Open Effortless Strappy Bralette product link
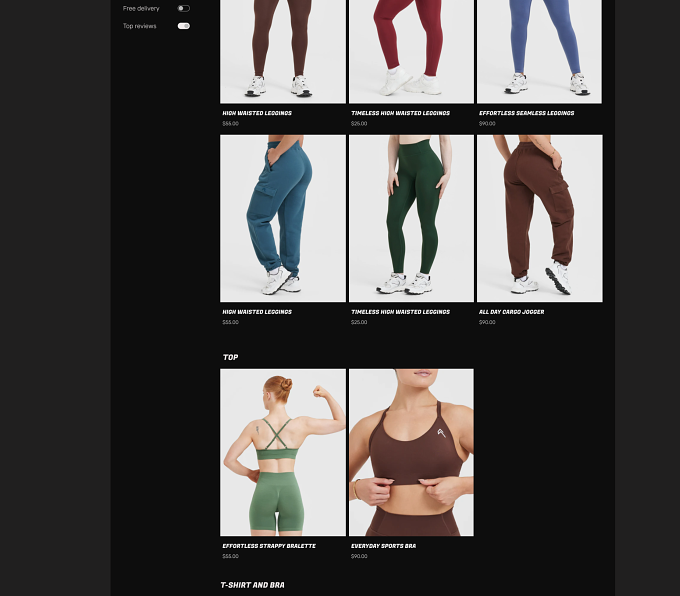Screen dimensions: 680x596 (x=269, y=546)
